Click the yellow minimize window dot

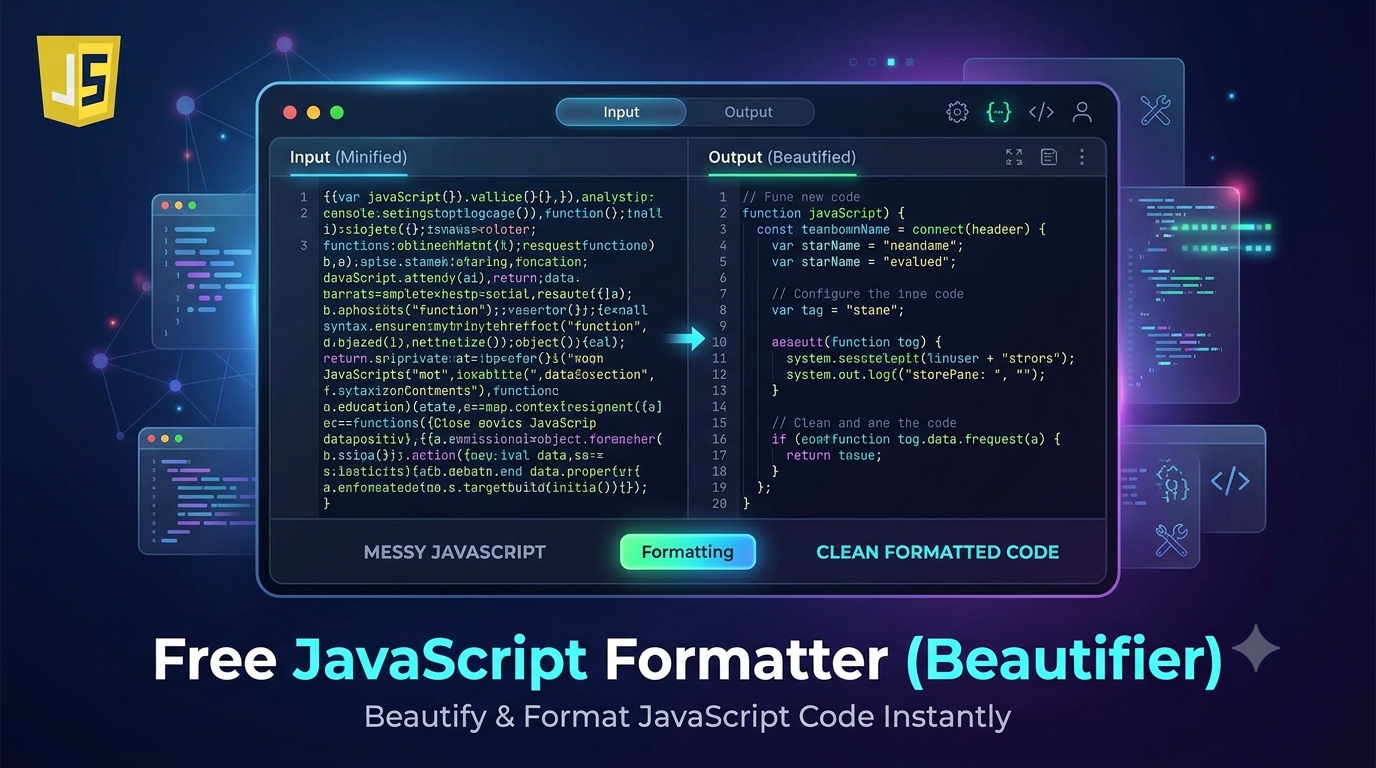coord(313,113)
